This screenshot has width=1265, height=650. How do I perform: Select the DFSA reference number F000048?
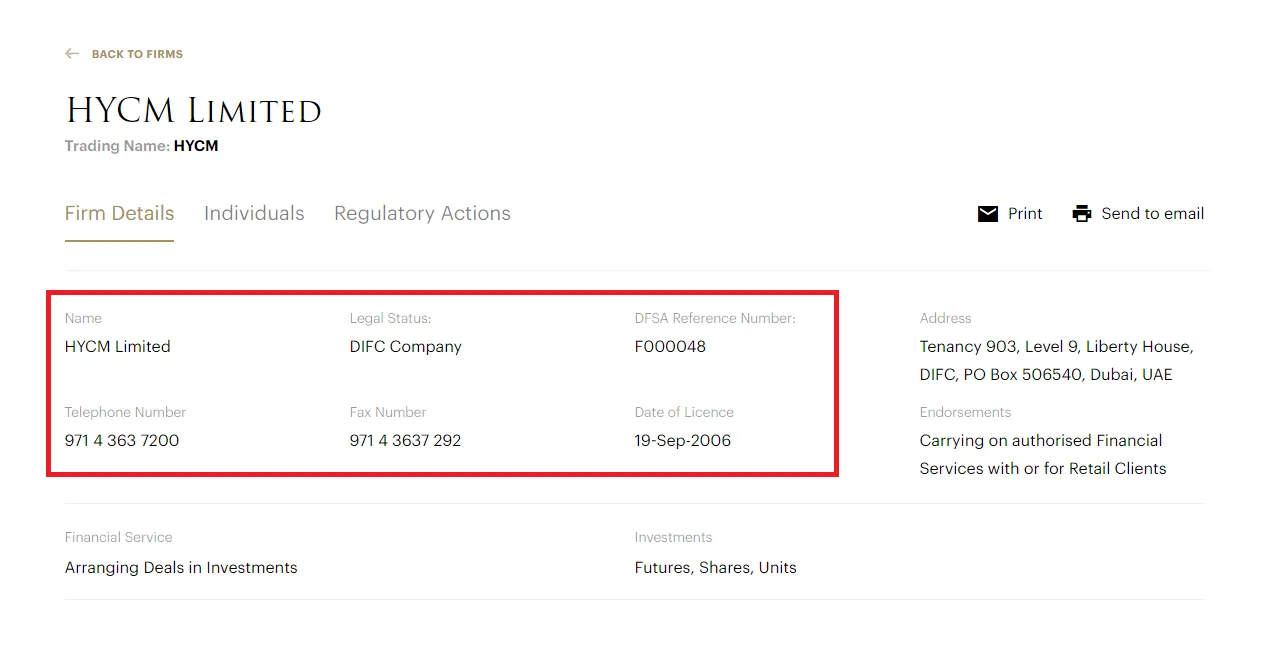[x=670, y=347]
